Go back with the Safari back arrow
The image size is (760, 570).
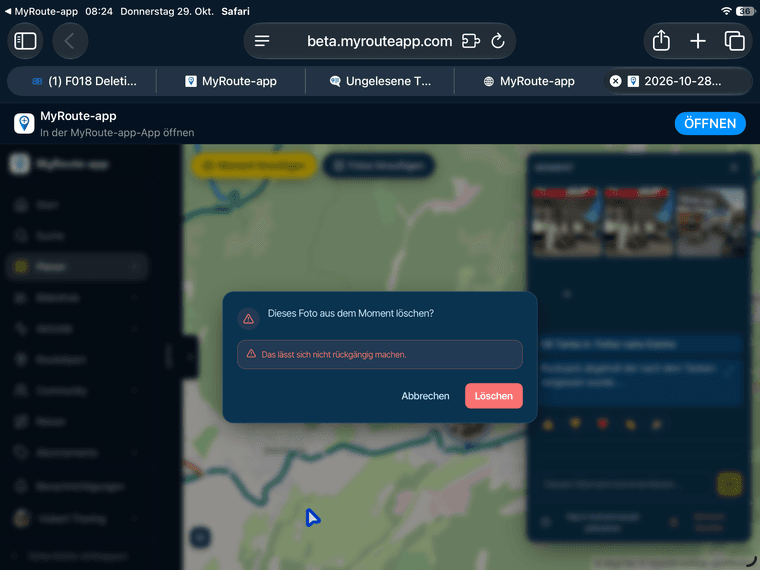pos(70,41)
